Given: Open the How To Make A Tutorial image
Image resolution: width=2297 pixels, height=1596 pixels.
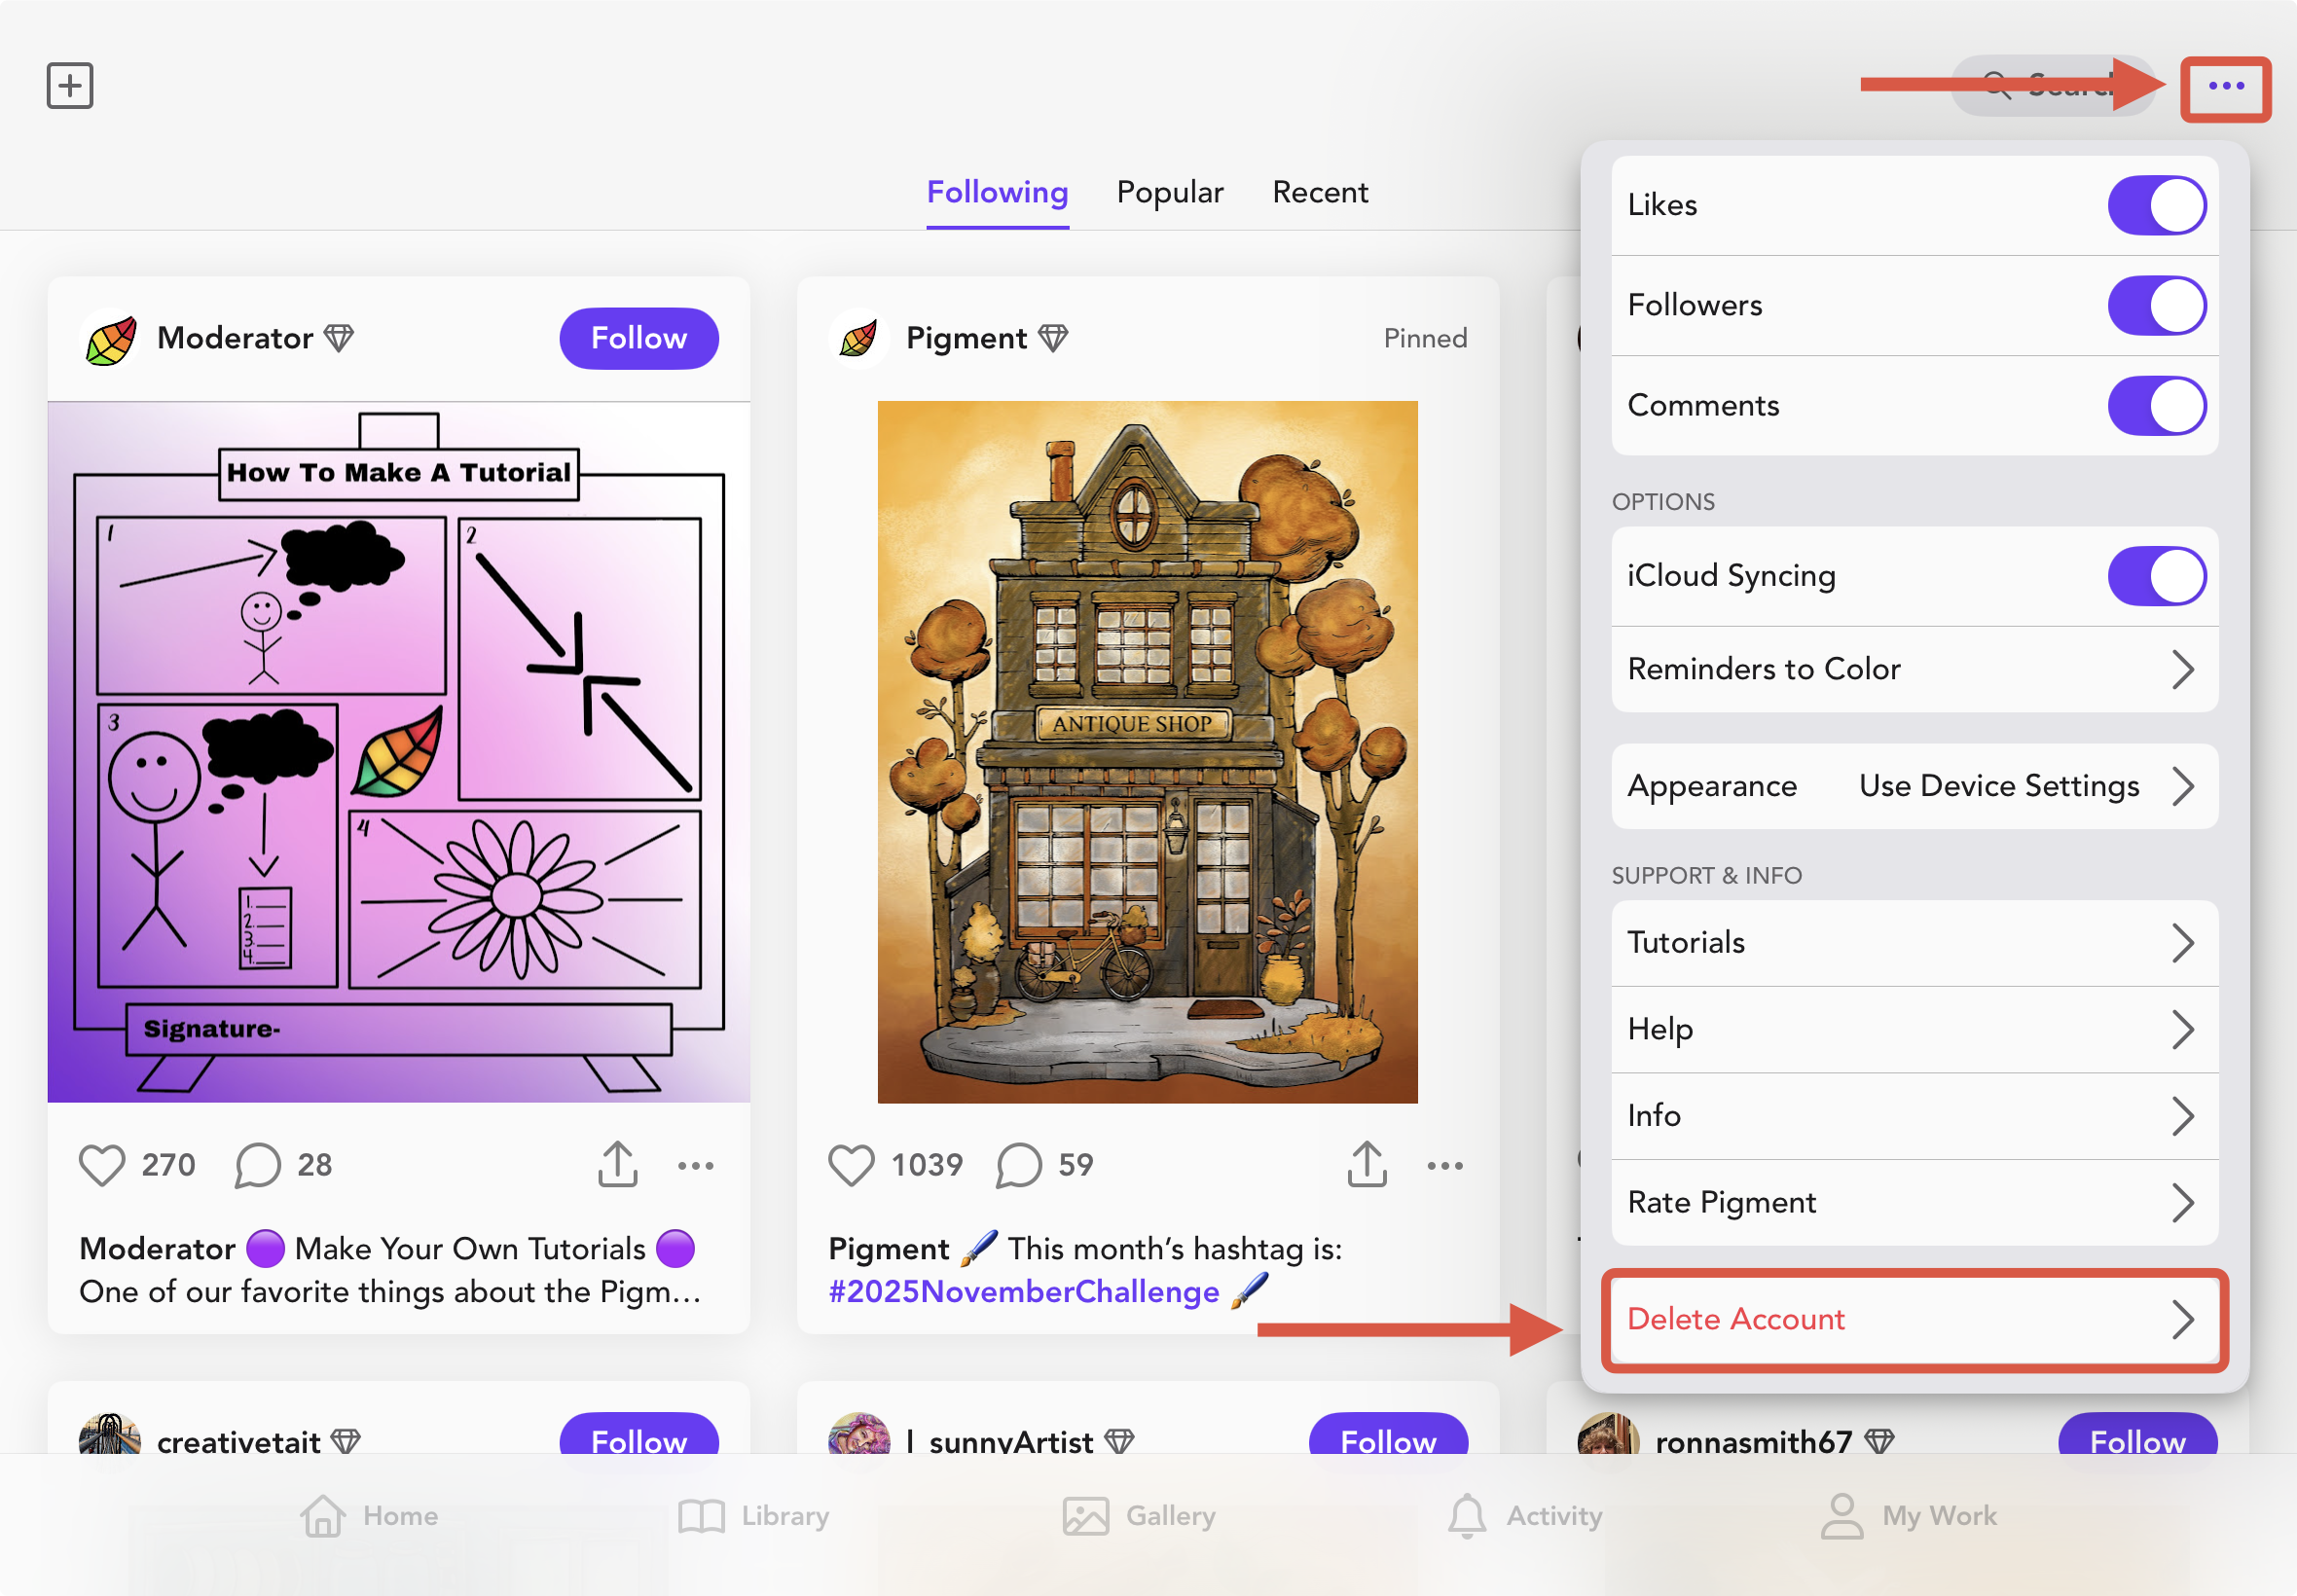Looking at the screenshot, I should 399,752.
